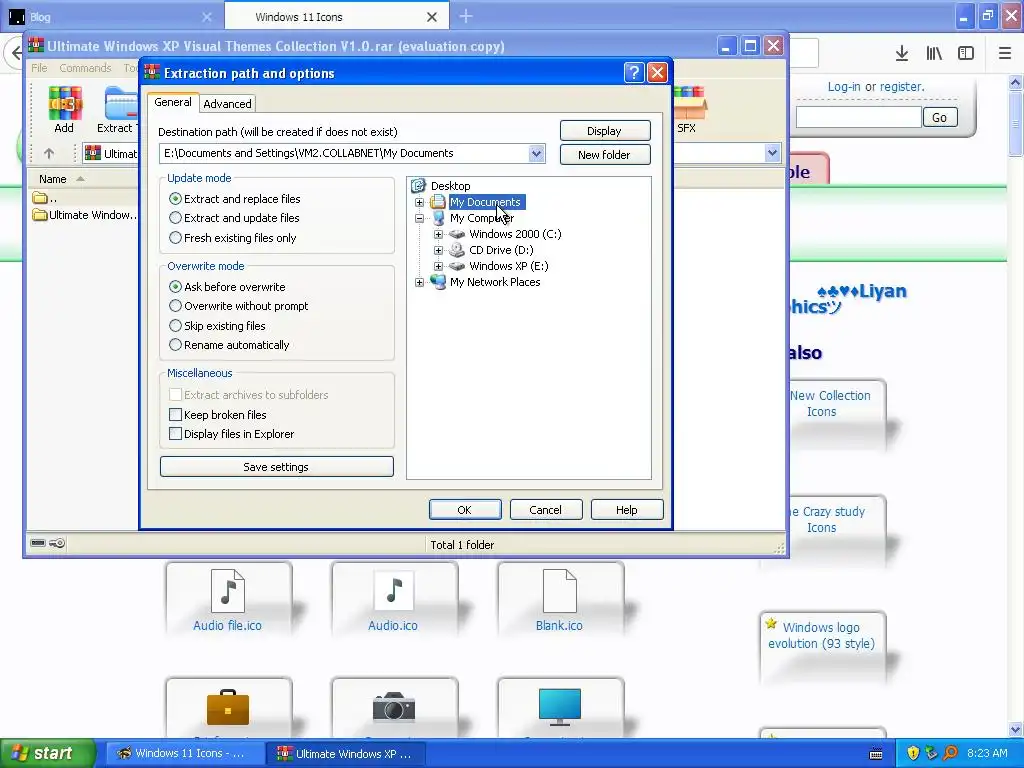The image size is (1024, 768).
Task: Select My Network Places in tree
Action: pyautogui.click(x=494, y=282)
